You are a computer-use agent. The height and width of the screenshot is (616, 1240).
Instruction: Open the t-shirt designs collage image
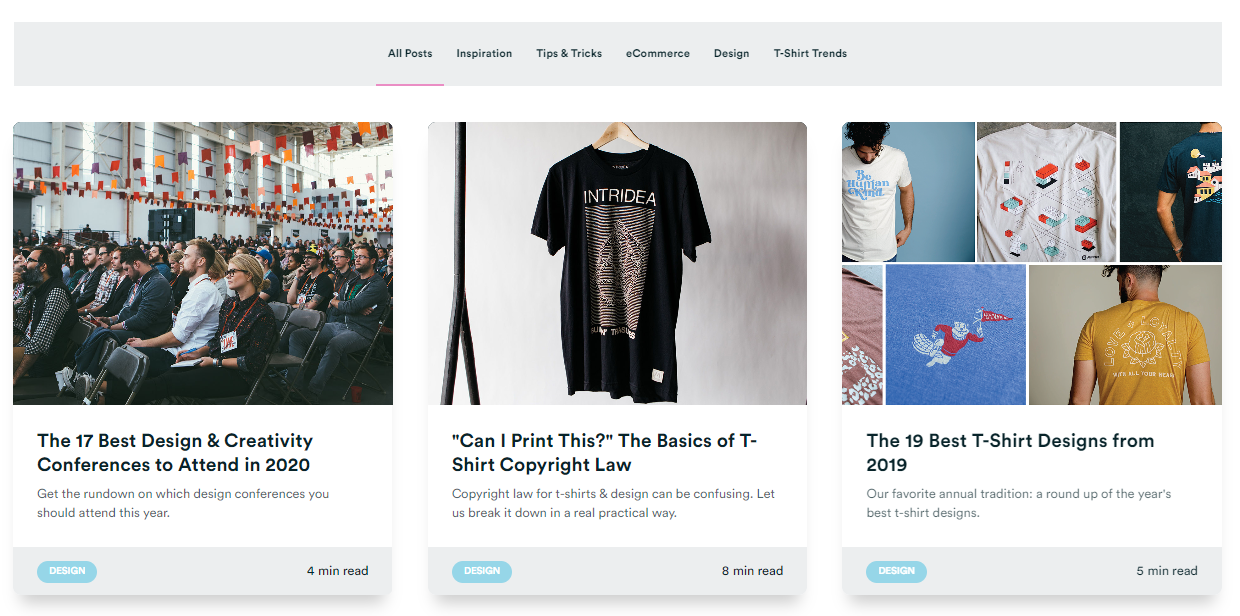(1031, 263)
